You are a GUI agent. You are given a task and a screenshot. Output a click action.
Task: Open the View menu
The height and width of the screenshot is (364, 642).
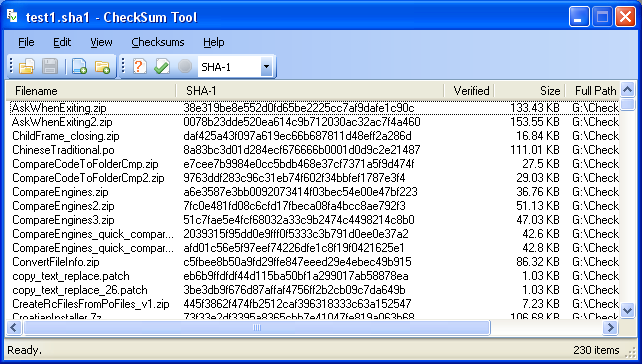(x=101, y=42)
